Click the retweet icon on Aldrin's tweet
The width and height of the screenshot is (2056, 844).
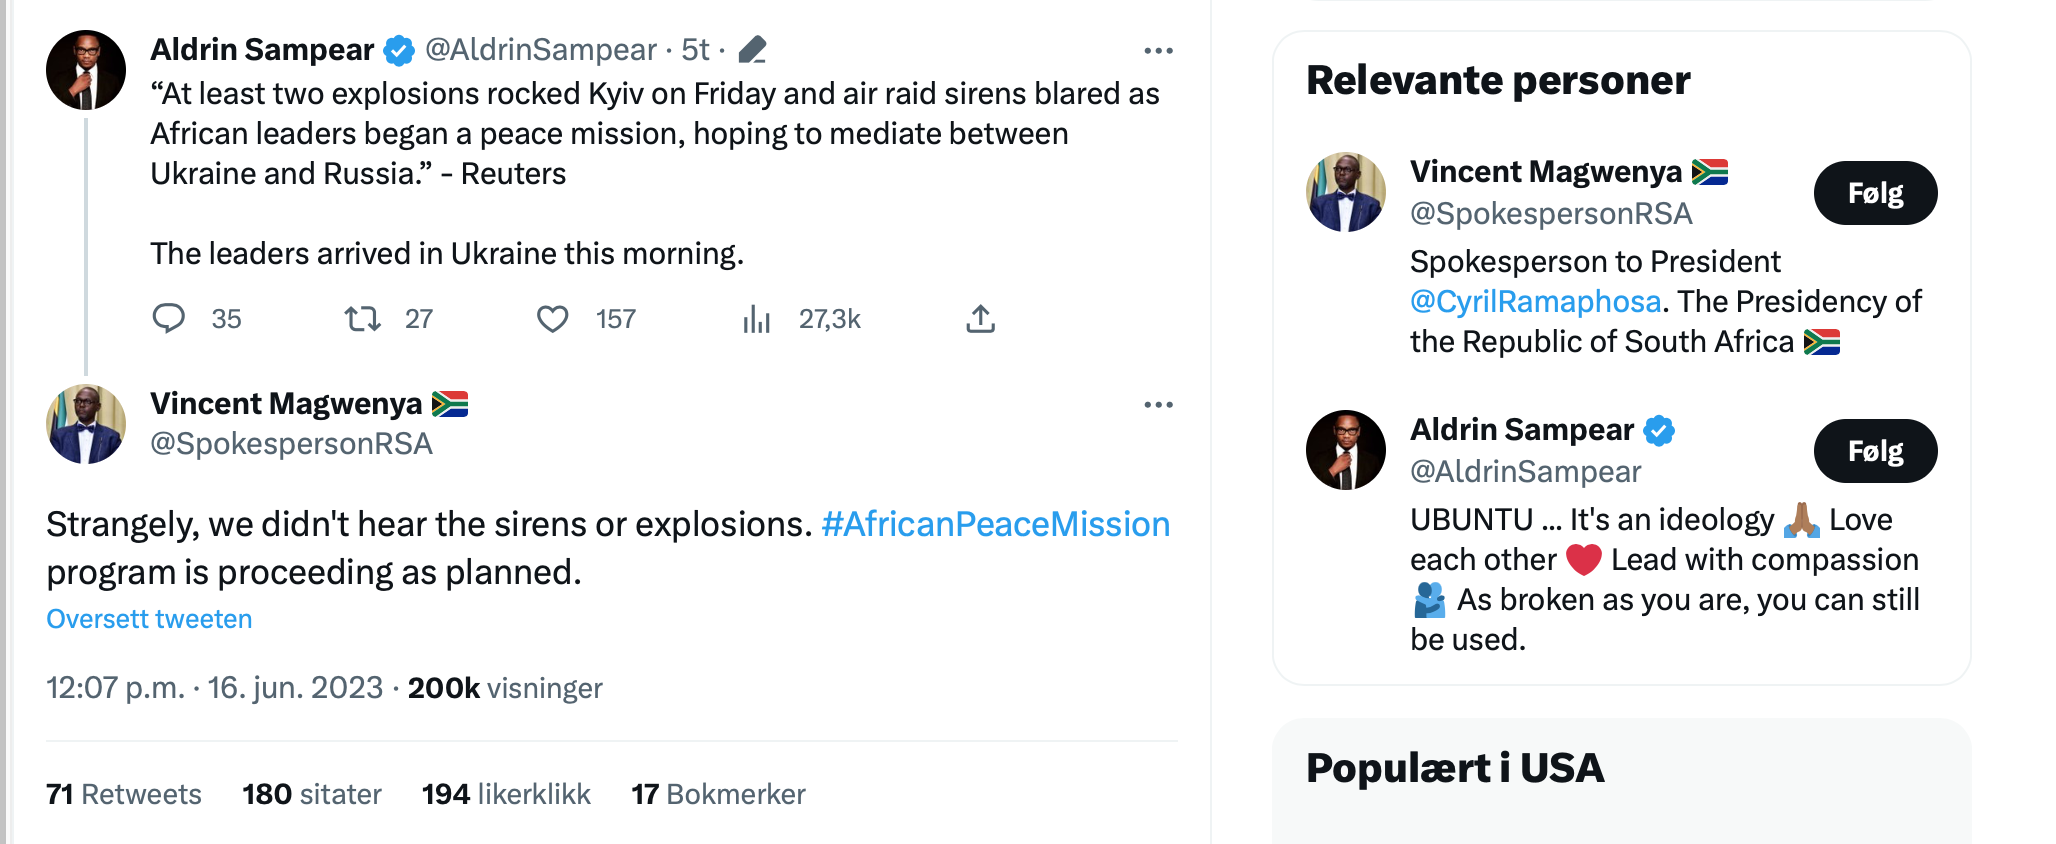(x=362, y=319)
